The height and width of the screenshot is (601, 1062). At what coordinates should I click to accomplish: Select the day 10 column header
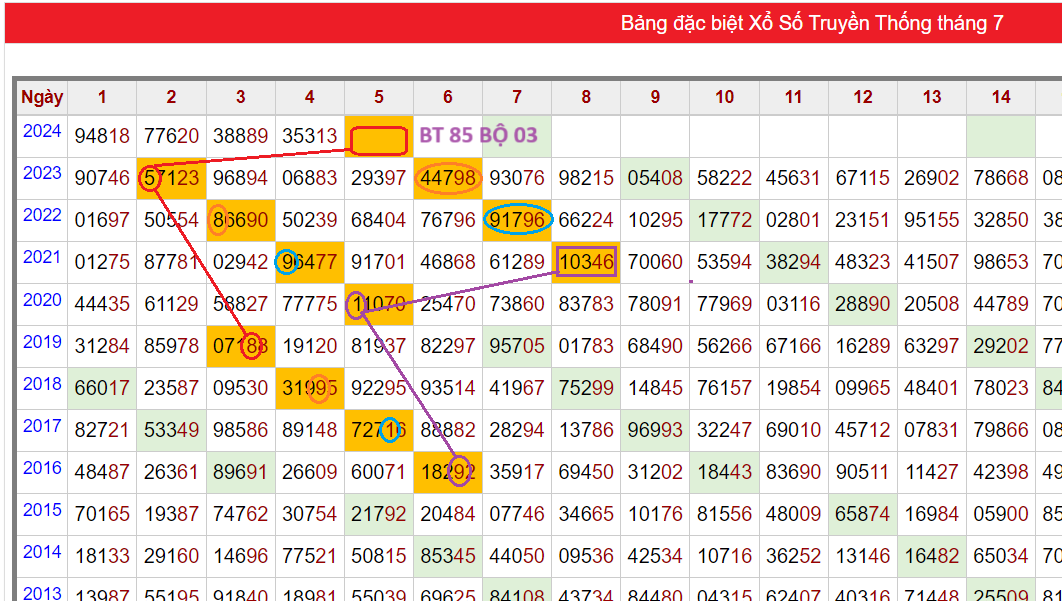tap(724, 97)
